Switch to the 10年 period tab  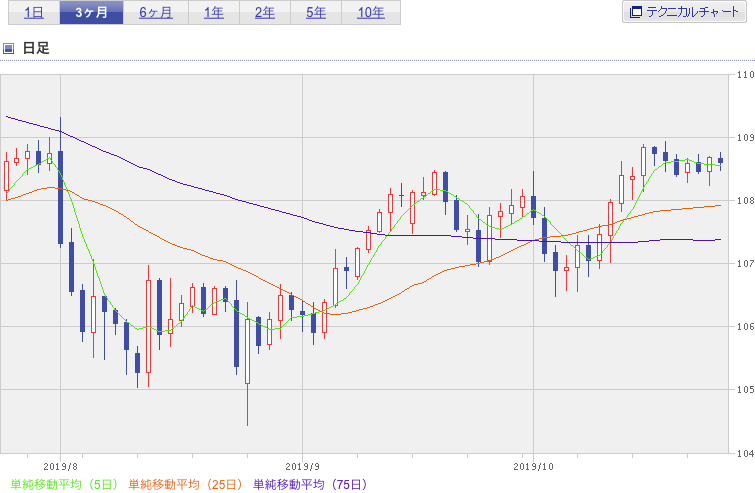tap(371, 13)
